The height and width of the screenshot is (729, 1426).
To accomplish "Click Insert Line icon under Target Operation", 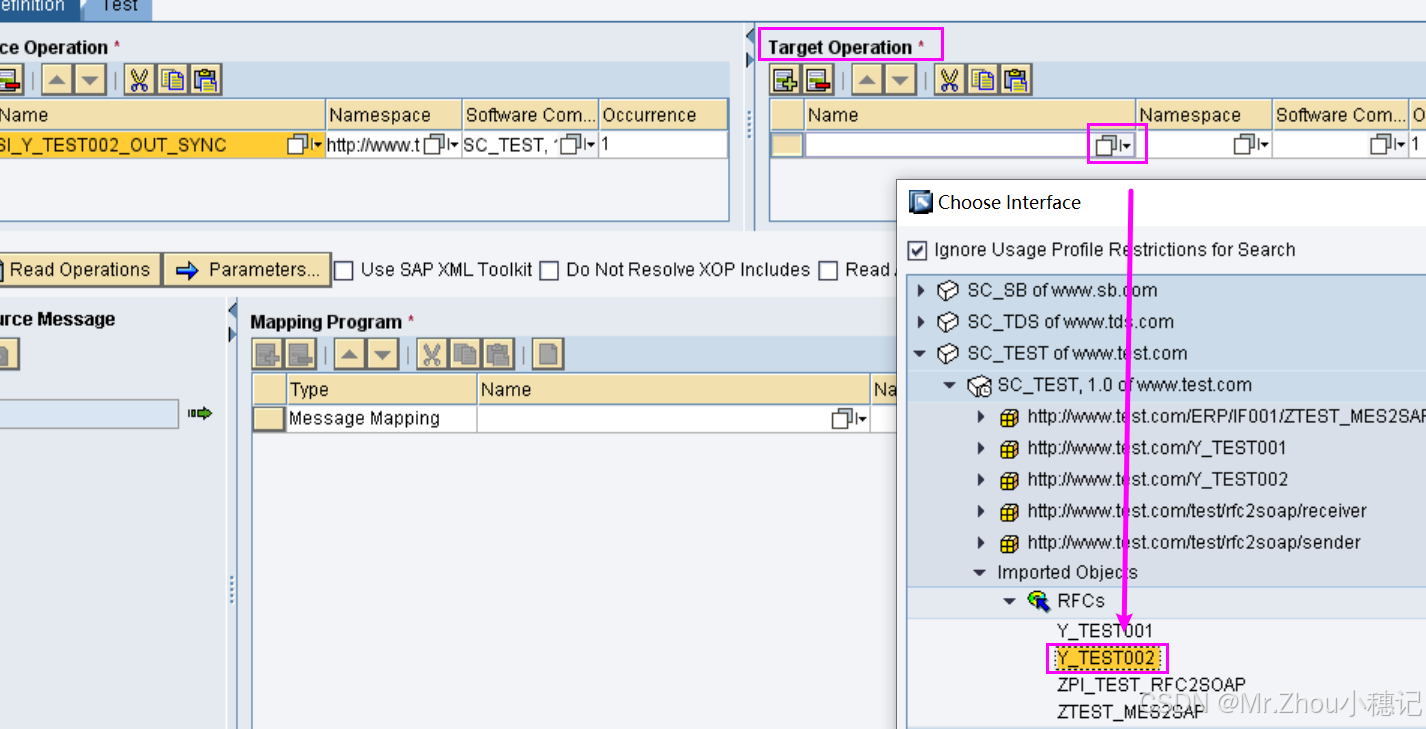I will tap(785, 79).
